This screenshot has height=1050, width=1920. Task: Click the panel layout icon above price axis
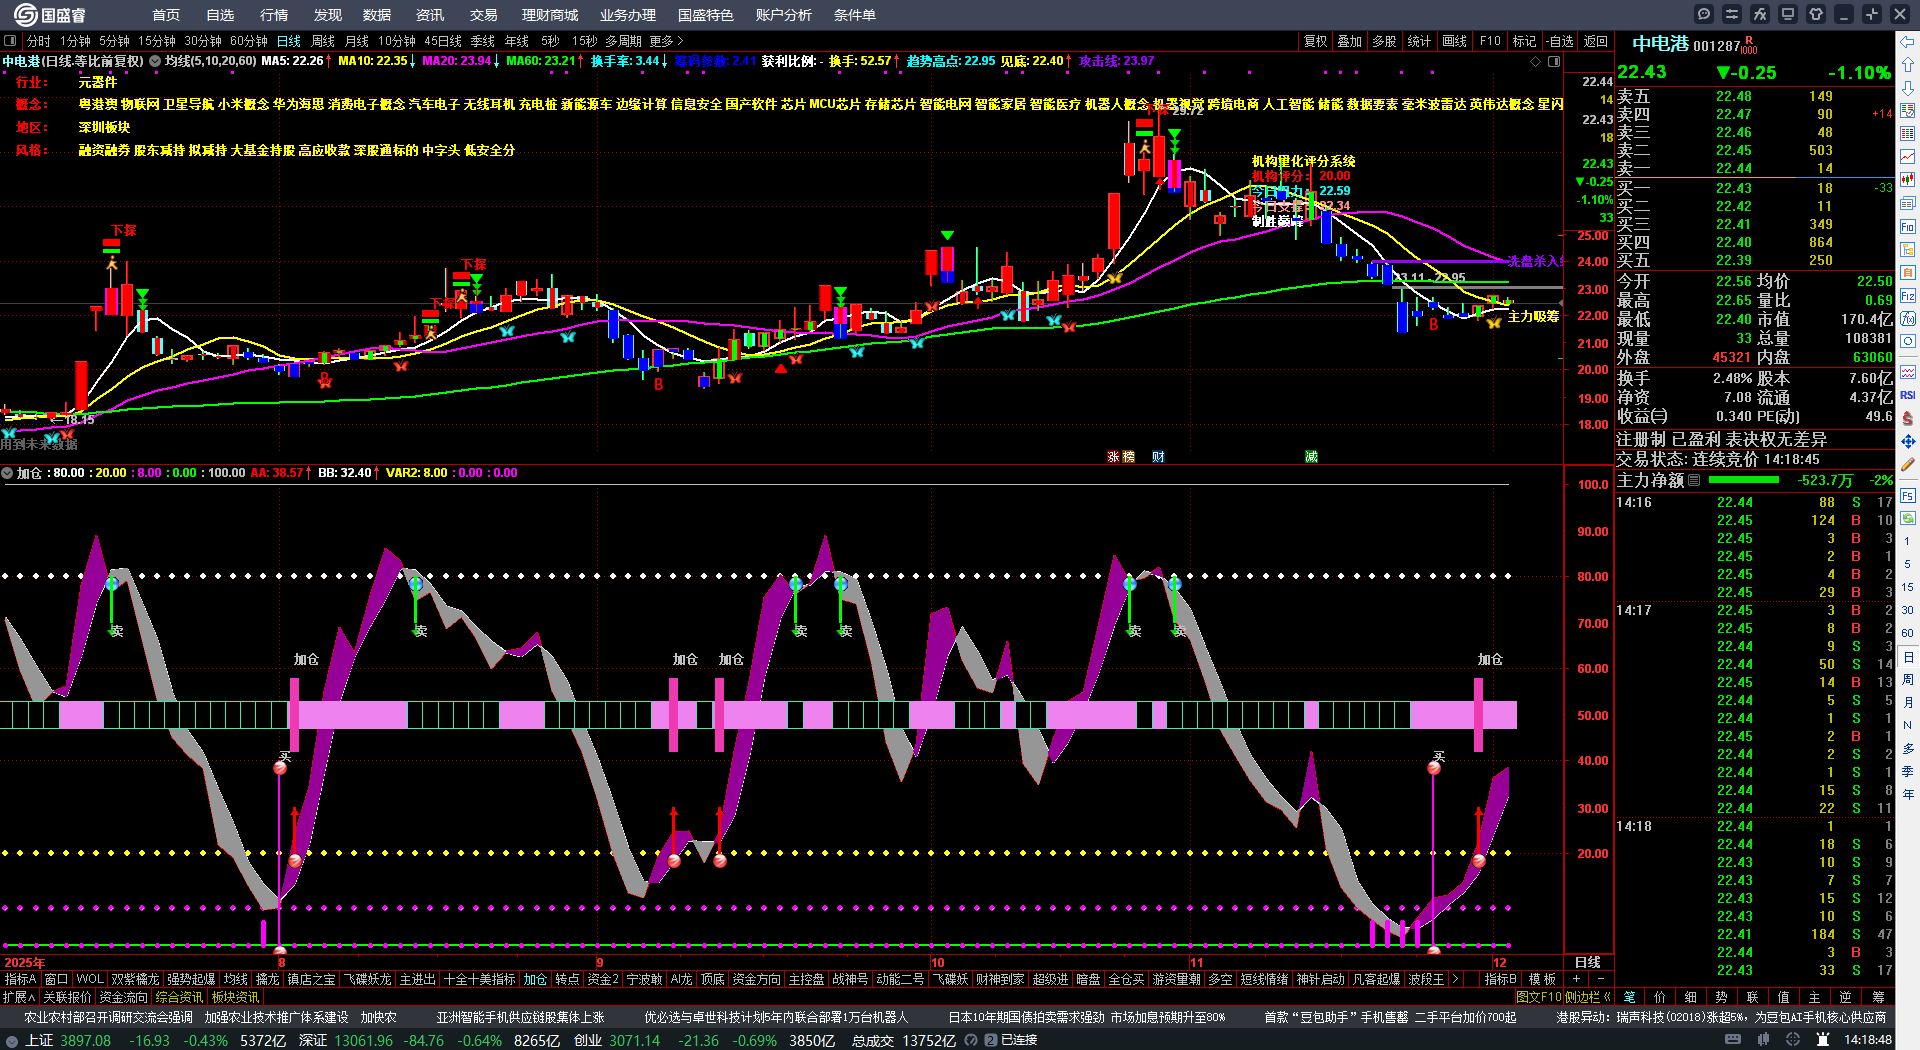tap(1554, 61)
